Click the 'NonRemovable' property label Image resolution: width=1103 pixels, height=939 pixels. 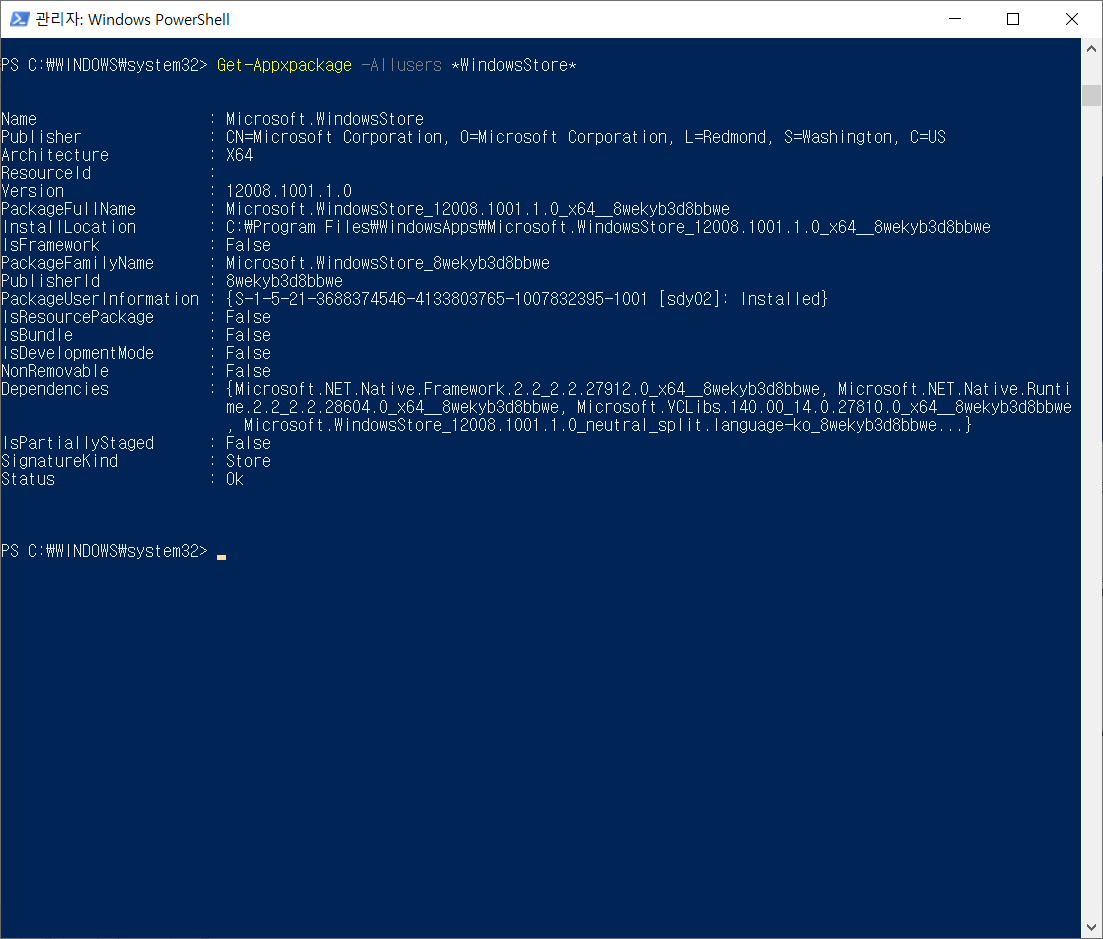click(55, 371)
